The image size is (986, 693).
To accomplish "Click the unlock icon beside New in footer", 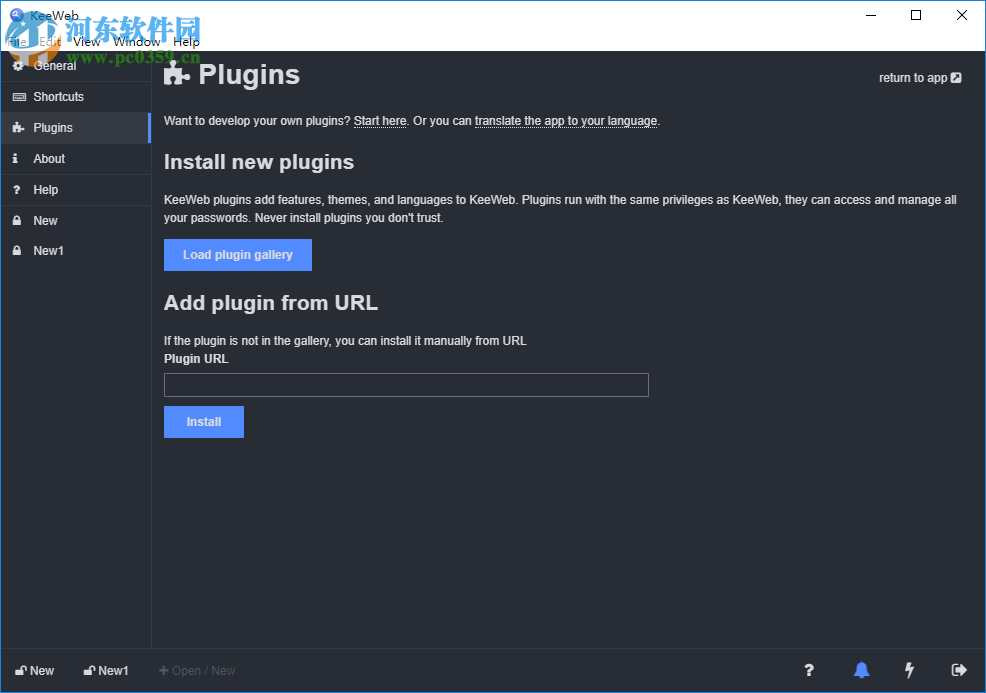I will [x=20, y=671].
